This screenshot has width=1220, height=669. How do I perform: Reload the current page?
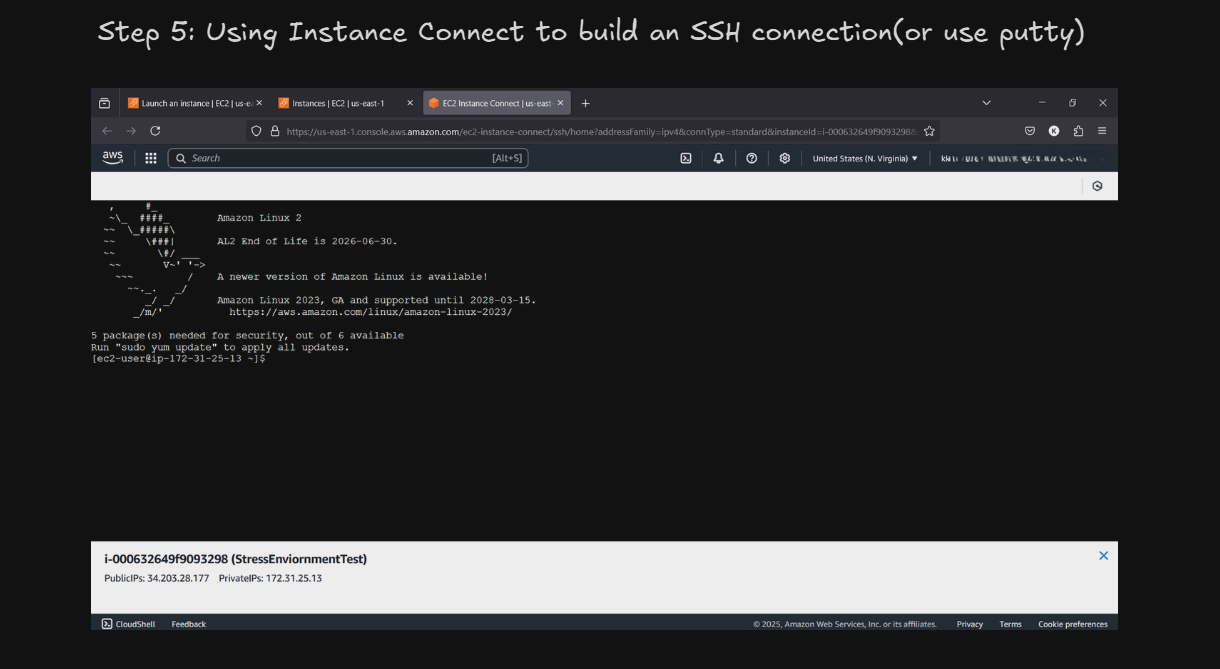coord(155,131)
